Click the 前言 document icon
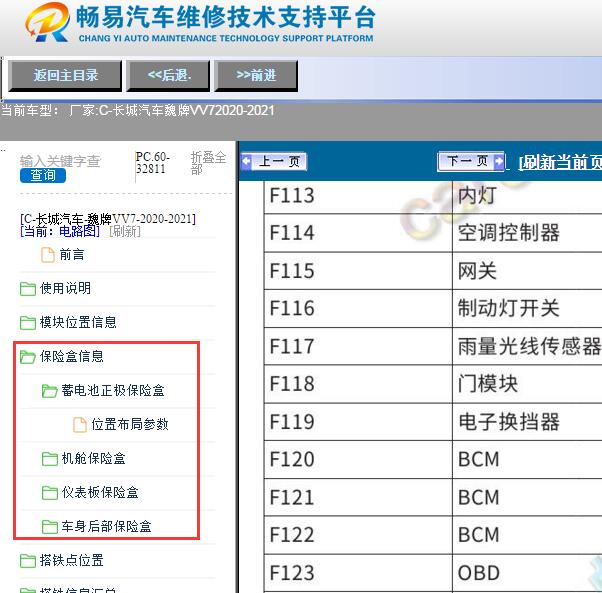This screenshot has width=602, height=593. pos(48,255)
